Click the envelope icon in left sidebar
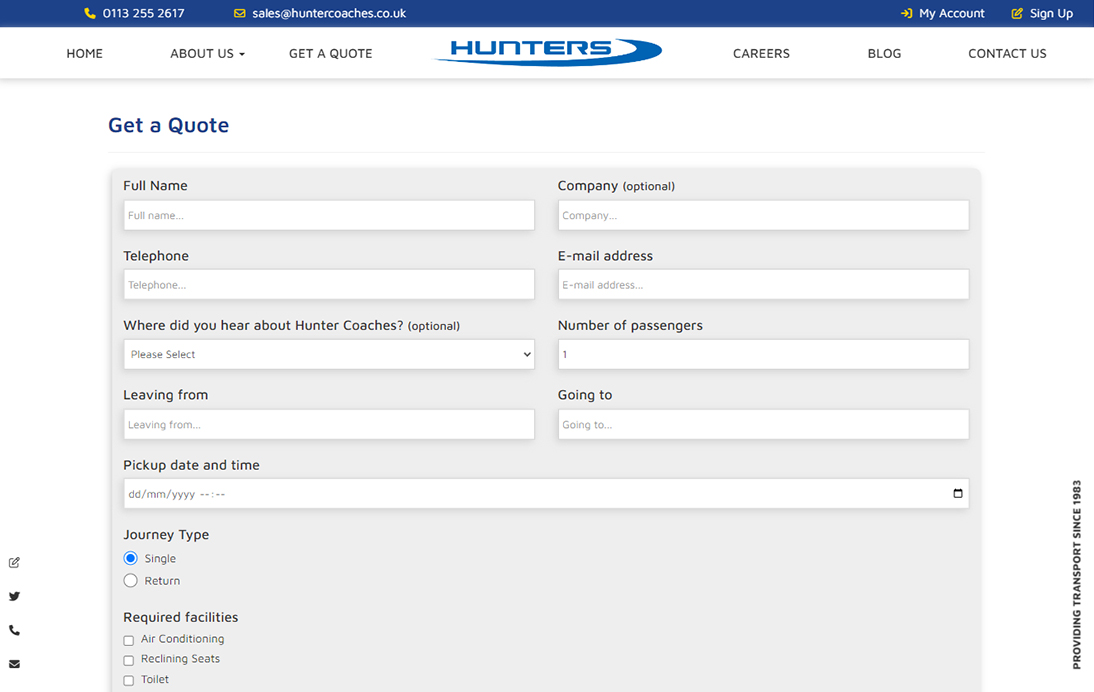This screenshot has width=1094, height=692. click(14, 664)
